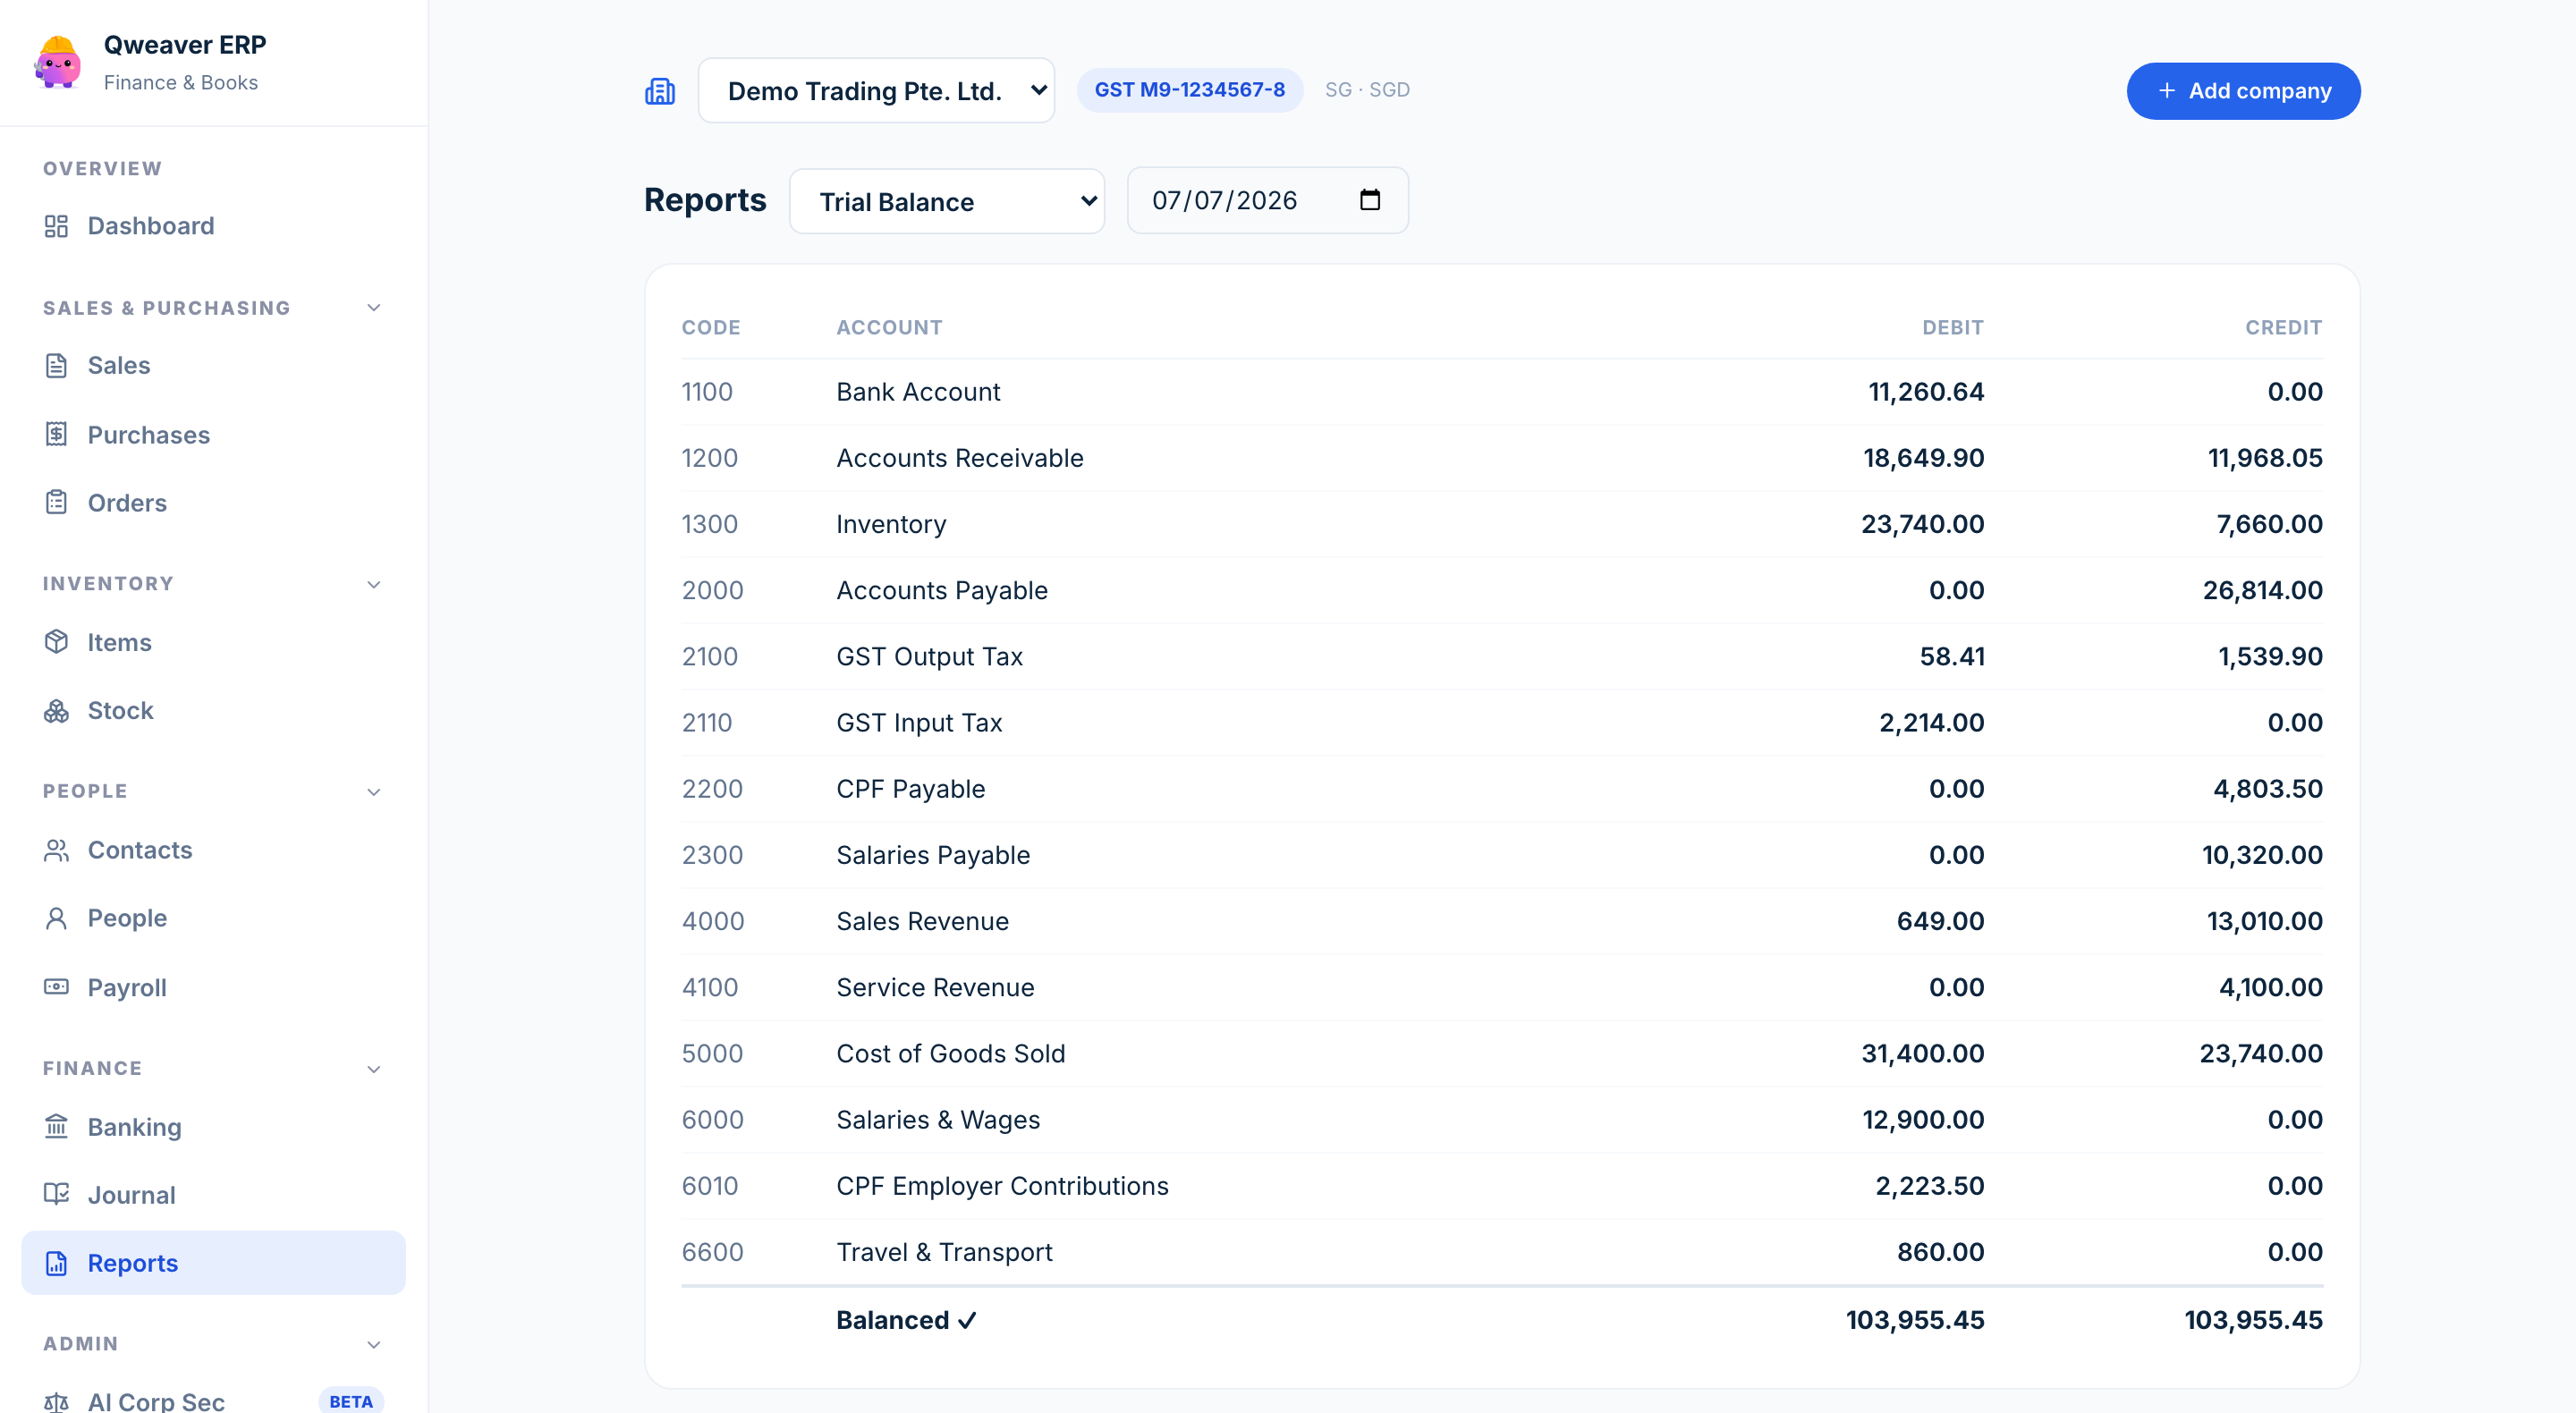Click the SG · SGD currency label
2576x1413 pixels.
(x=1367, y=90)
